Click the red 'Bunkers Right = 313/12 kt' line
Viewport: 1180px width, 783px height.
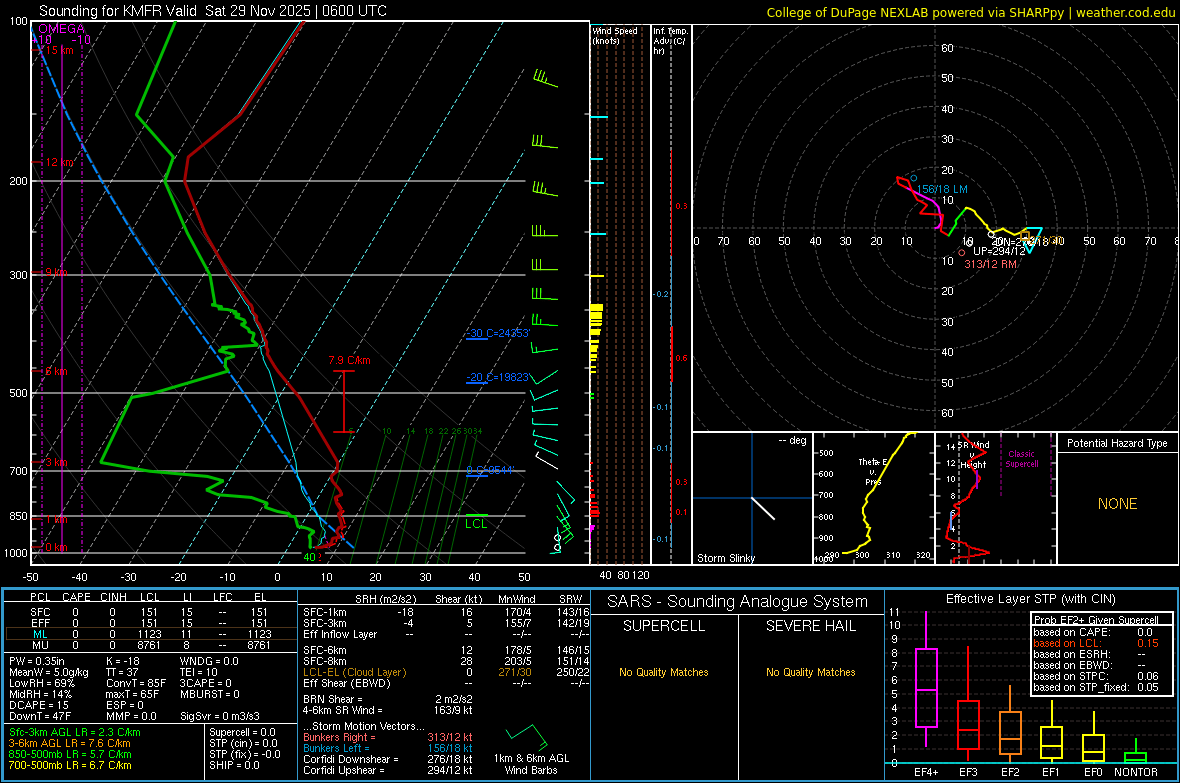(x=388, y=737)
